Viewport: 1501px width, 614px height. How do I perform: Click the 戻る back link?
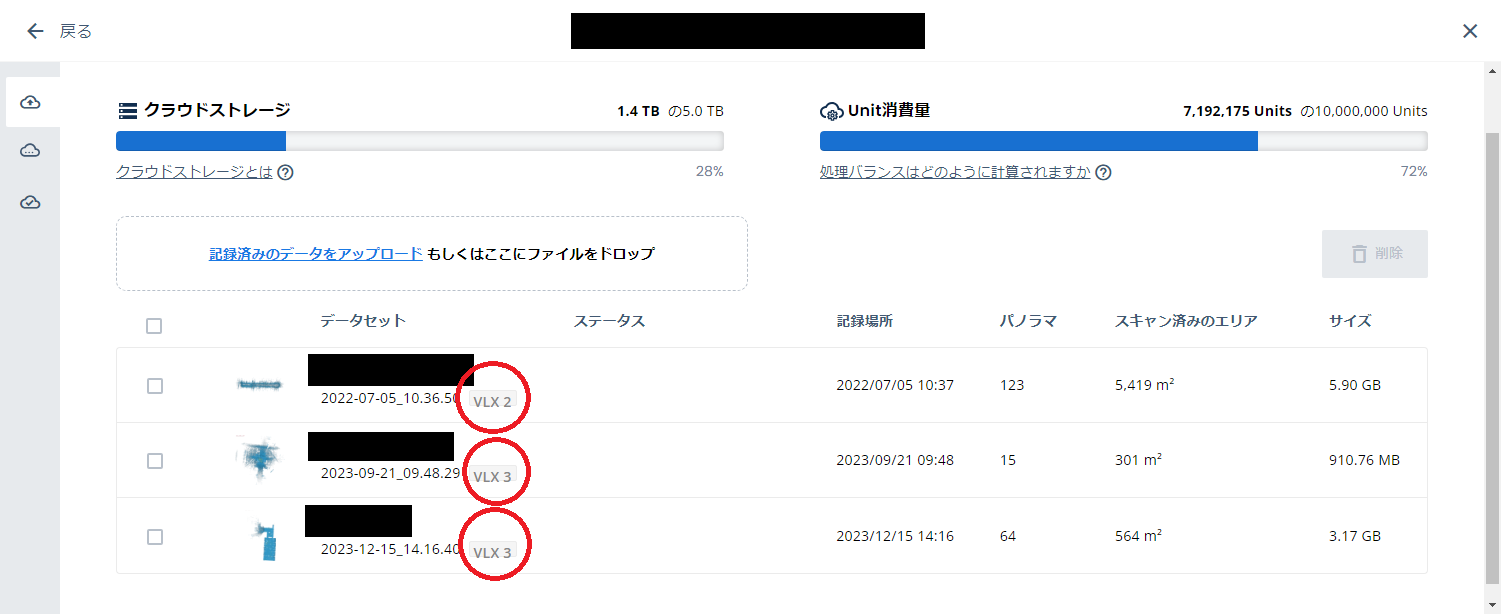76,31
